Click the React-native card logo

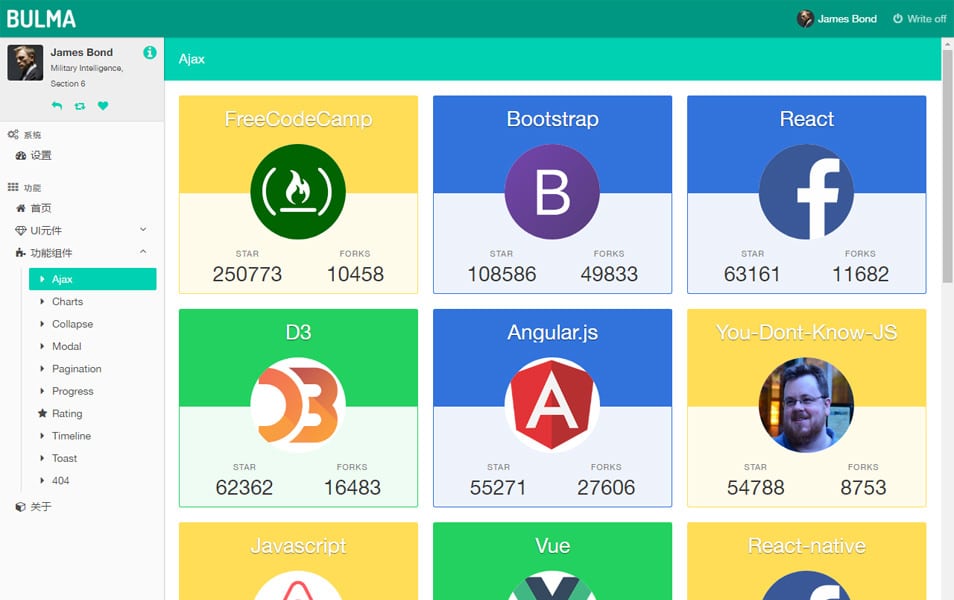[x=806, y=585]
